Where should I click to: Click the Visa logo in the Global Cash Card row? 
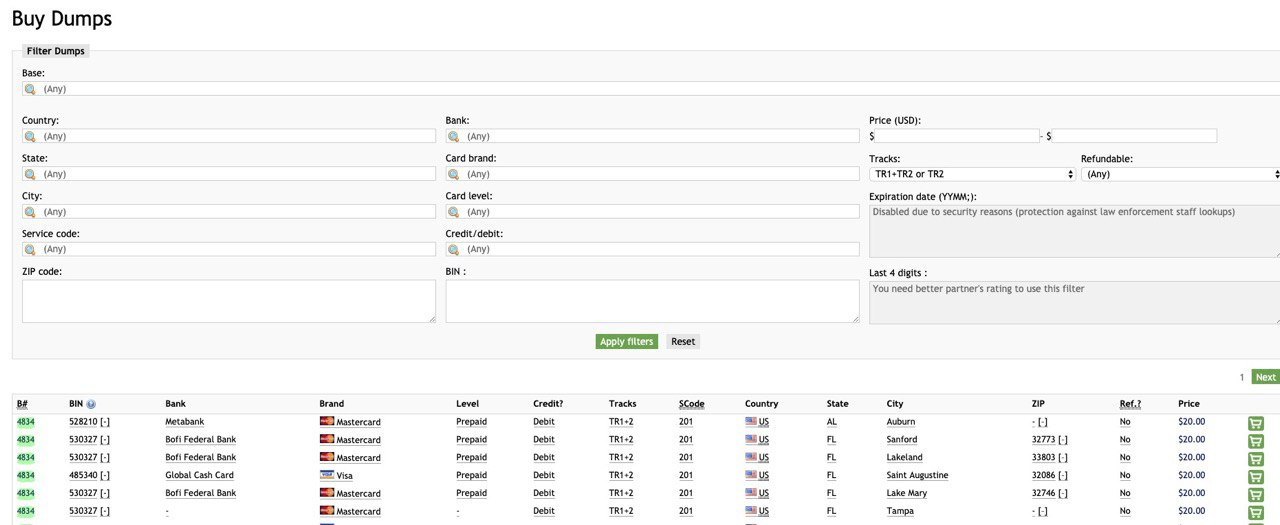tap(327, 476)
